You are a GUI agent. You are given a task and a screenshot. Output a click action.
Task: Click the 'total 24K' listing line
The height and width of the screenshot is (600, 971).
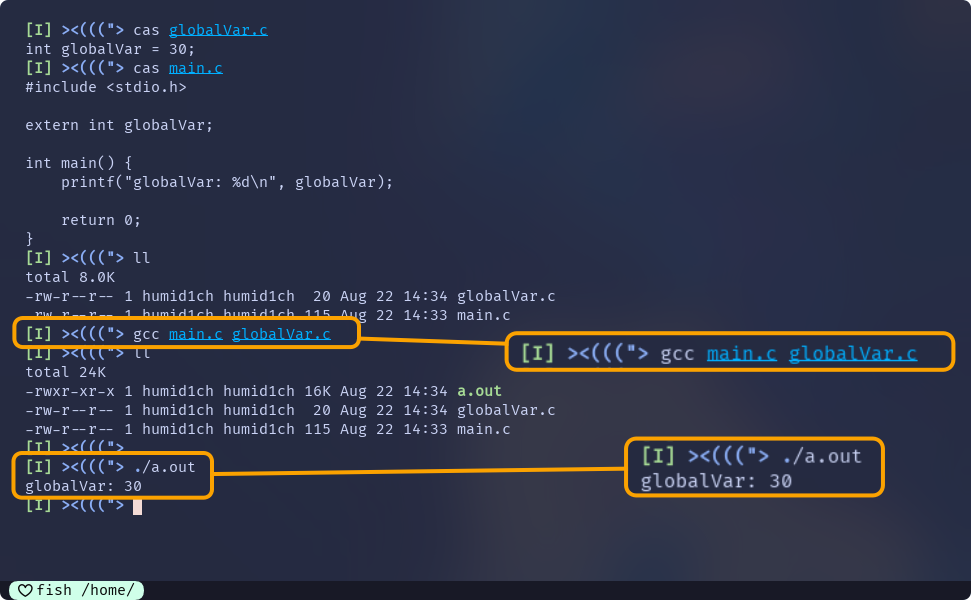point(66,372)
